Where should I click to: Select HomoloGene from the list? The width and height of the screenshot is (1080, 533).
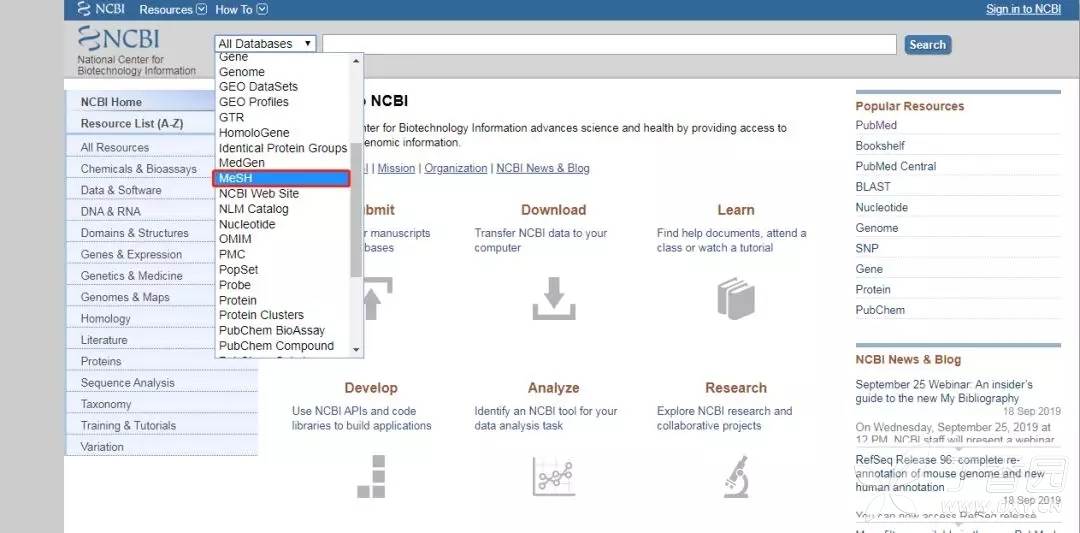254,132
